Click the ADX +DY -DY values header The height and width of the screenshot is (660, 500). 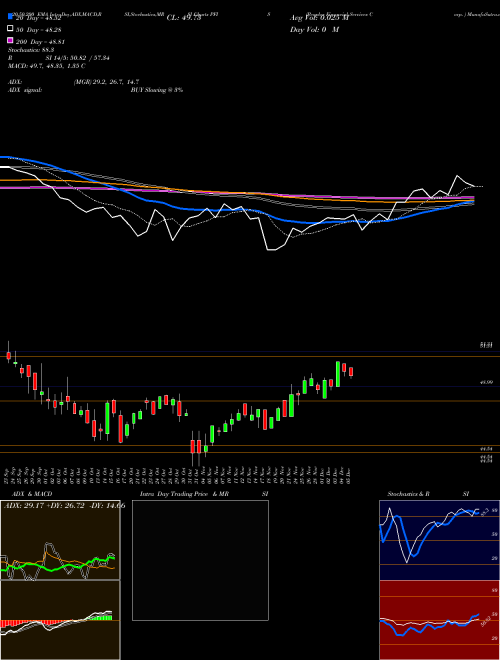pos(64,506)
